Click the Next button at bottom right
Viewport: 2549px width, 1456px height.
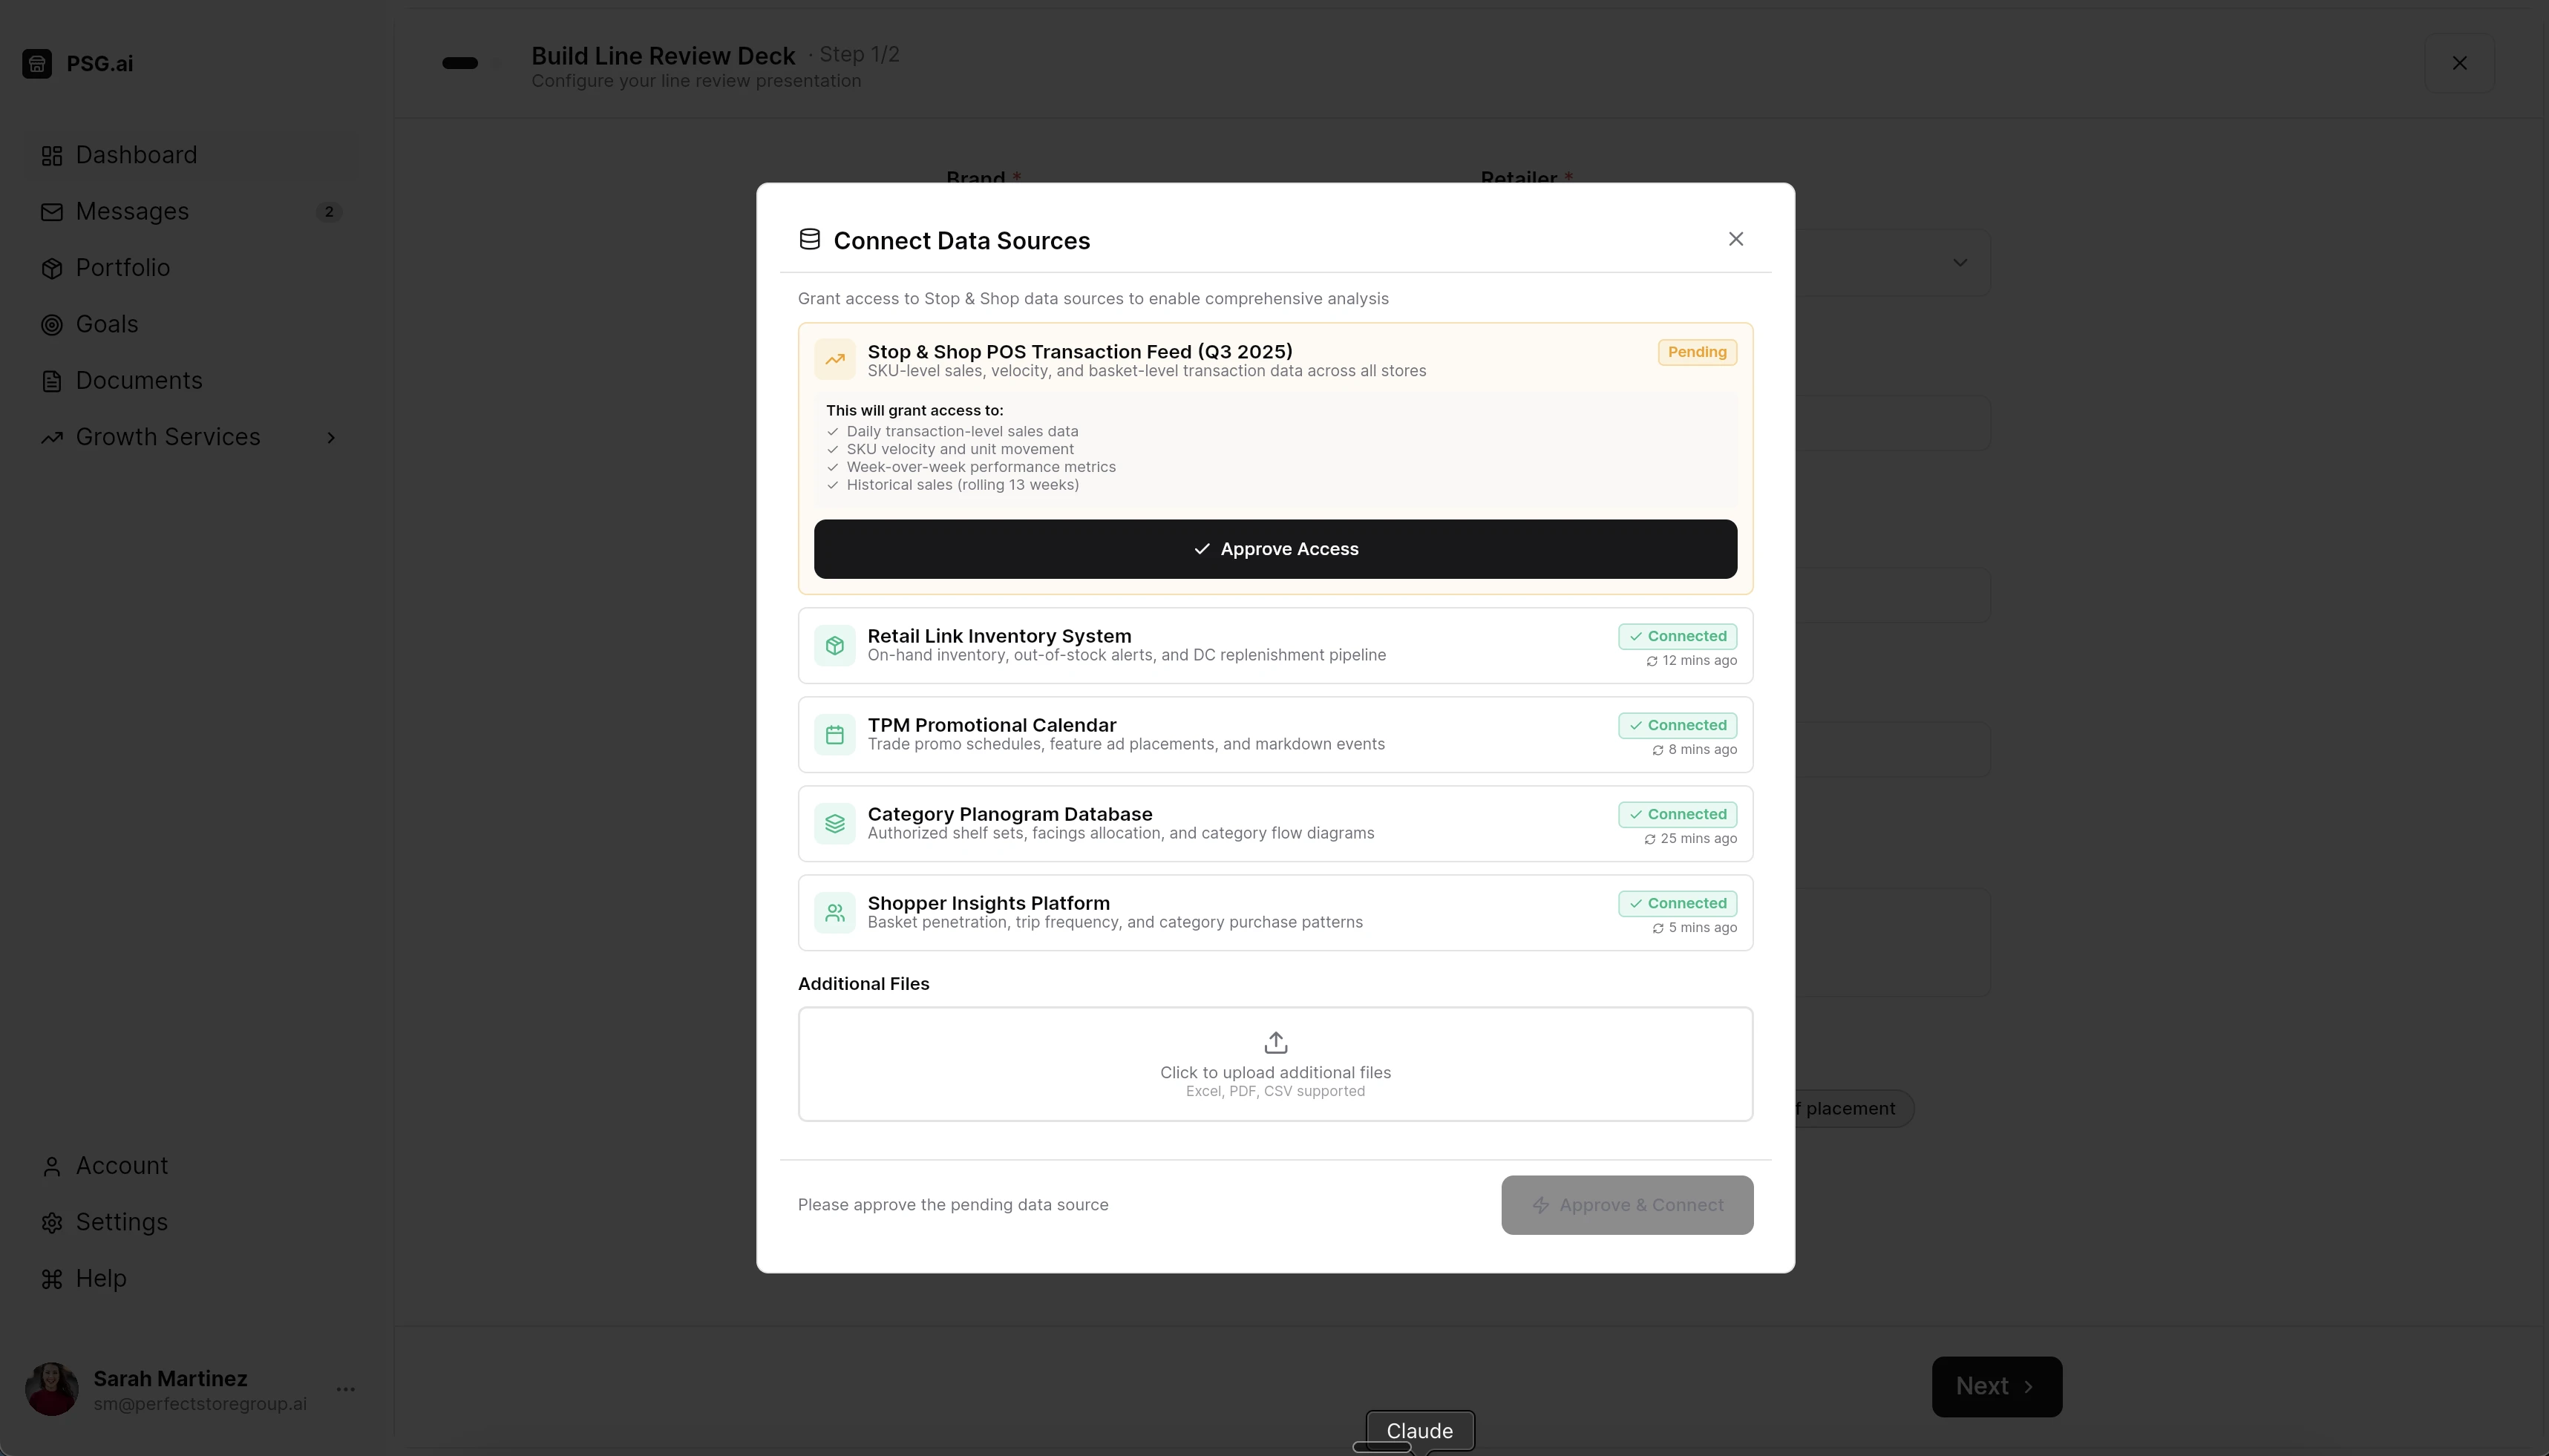(x=1995, y=1385)
